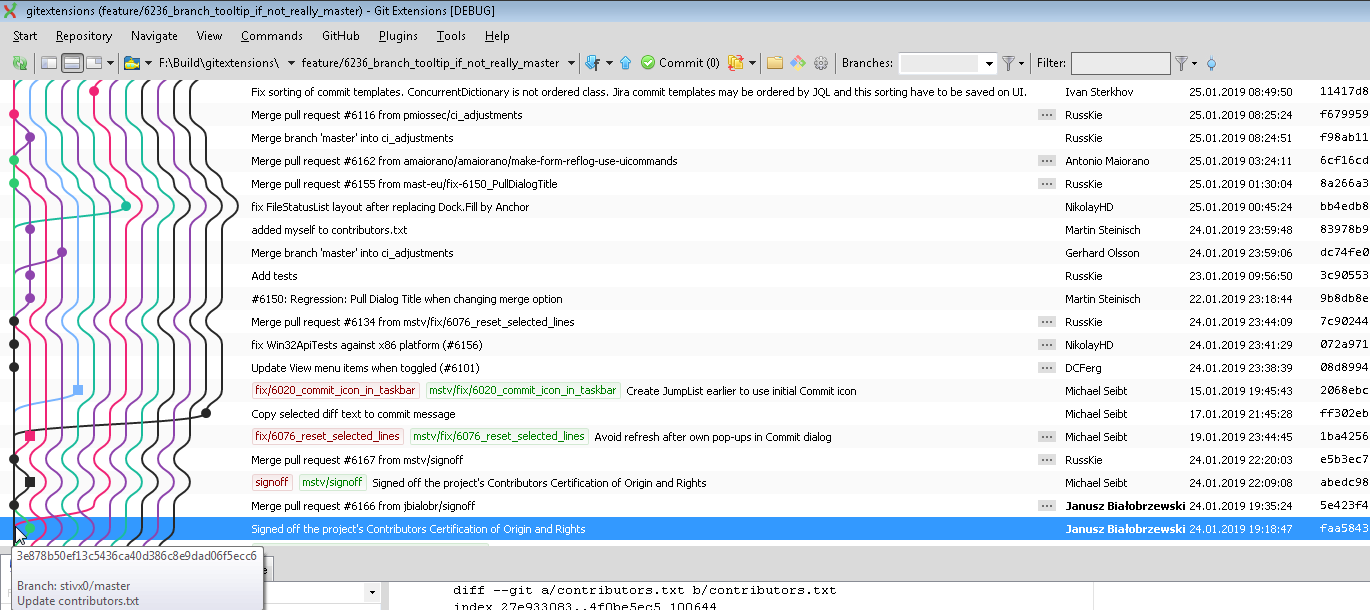The width and height of the screenshot is (1370, 610).
Task: Click the red fix/6020_commit_icon_in_taskbar branch label
Action: pos(335,391)
